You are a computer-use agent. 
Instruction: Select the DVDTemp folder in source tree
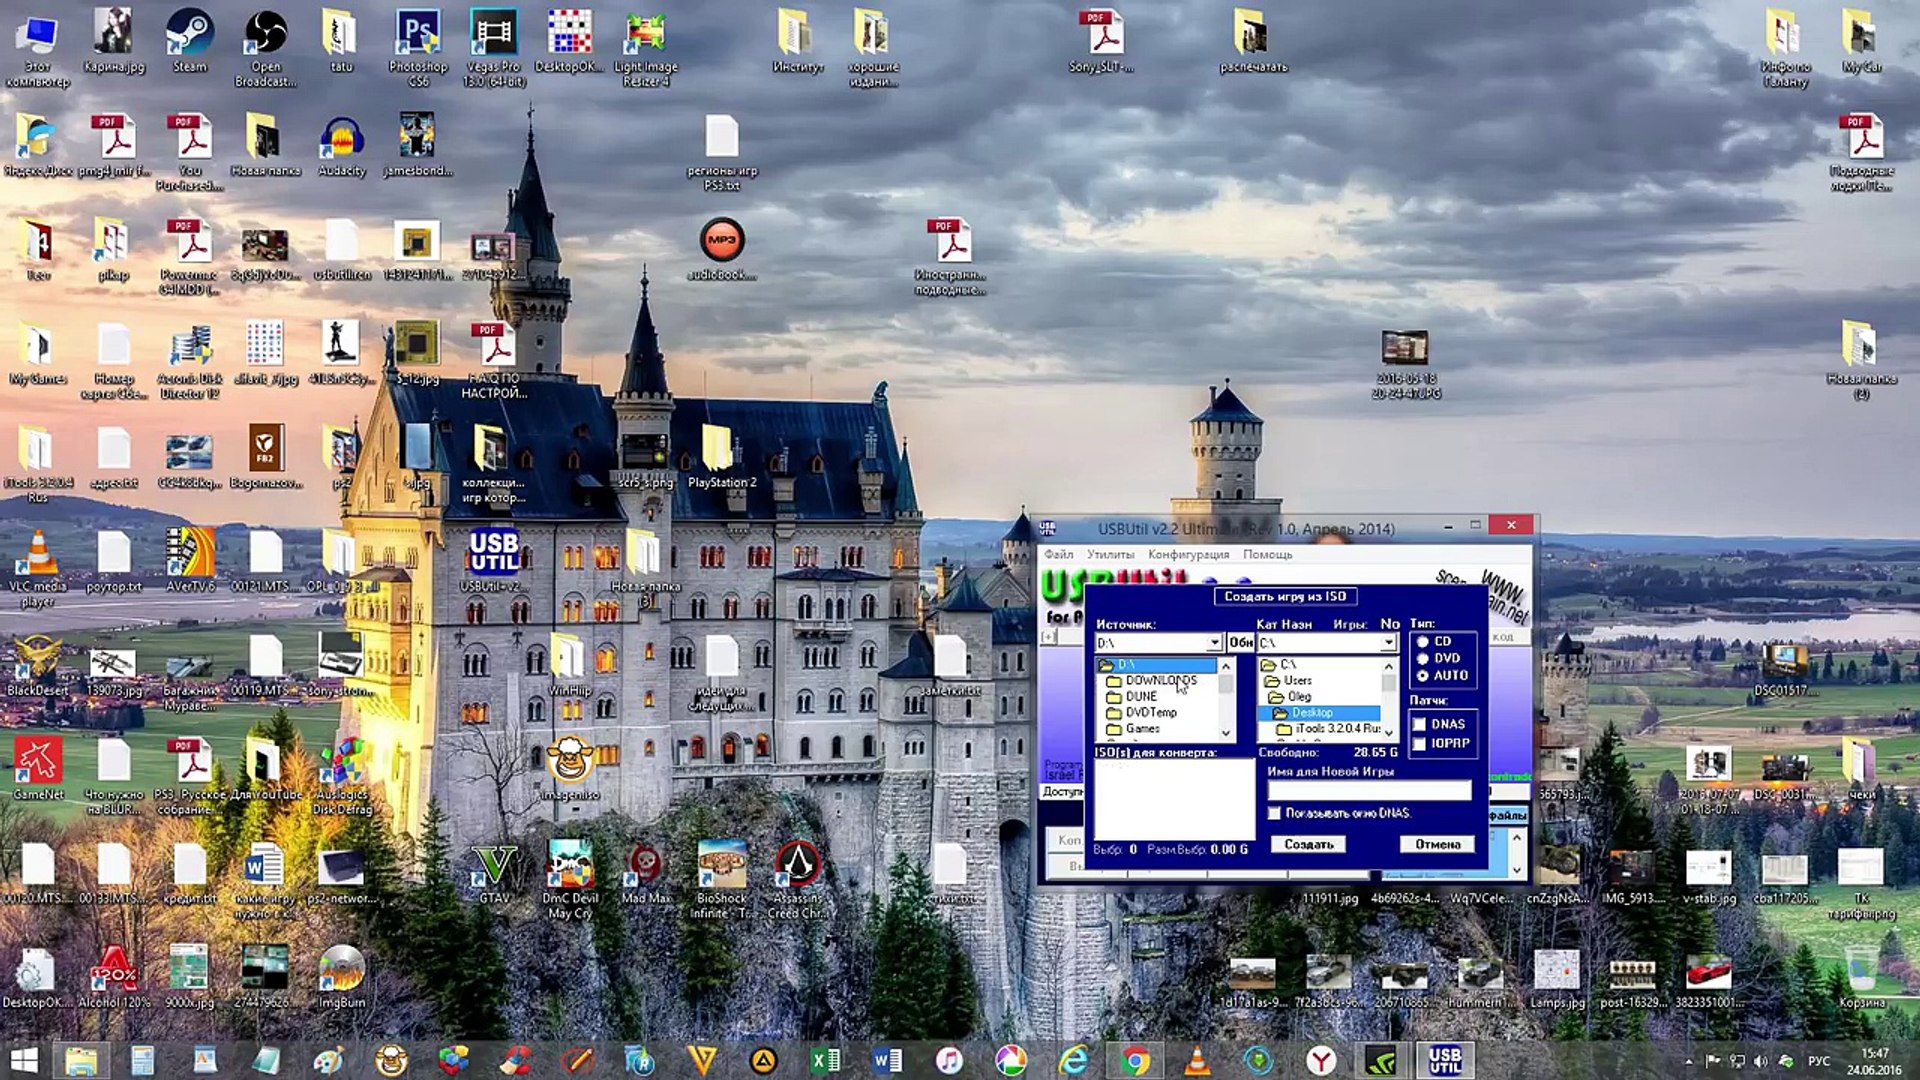[1151, 712]
